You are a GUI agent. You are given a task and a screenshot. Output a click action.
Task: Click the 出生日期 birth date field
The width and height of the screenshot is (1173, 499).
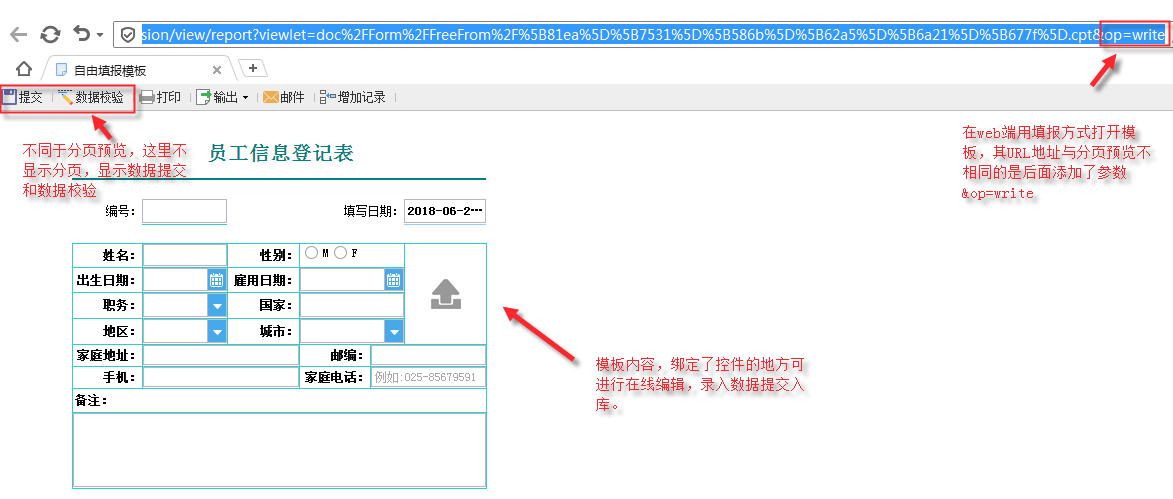click(x=176, y=281)
